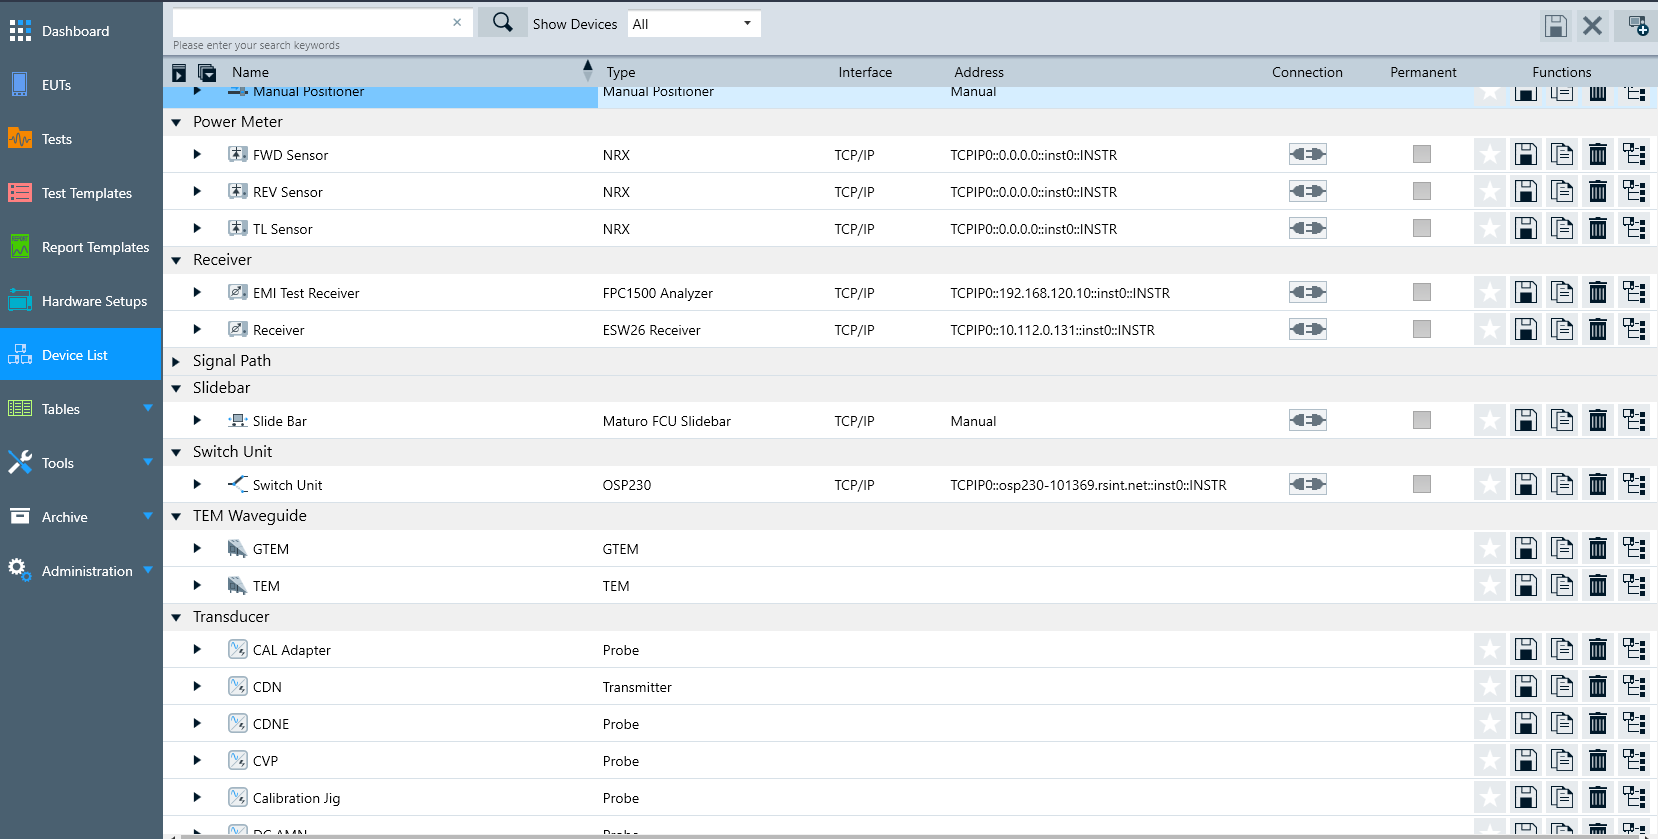This screenshot has height=839, width=1658.
Task: Collapse the Power Meter group
Action: 176,122
